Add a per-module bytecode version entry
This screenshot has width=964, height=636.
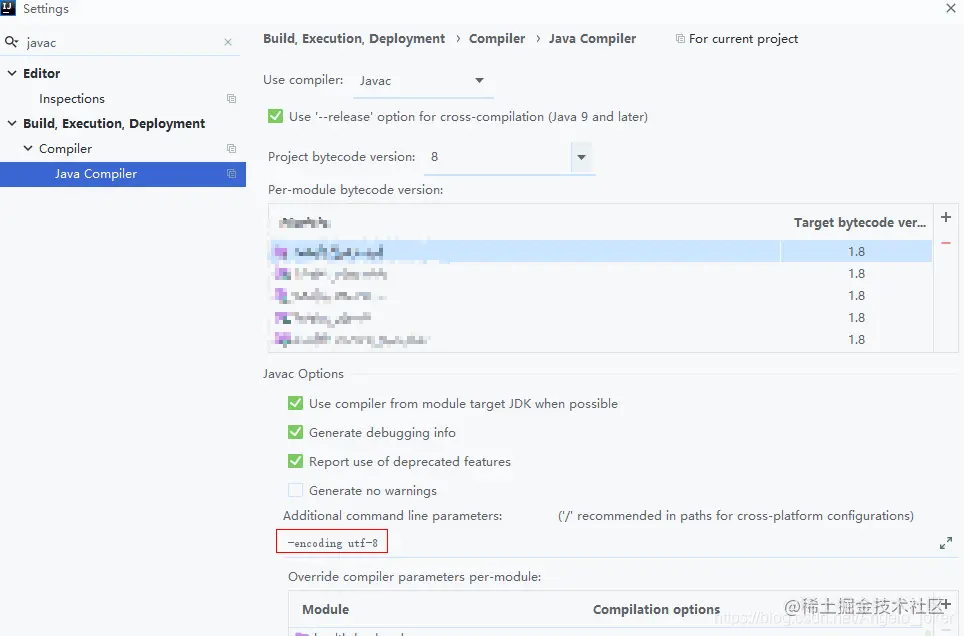946,217
